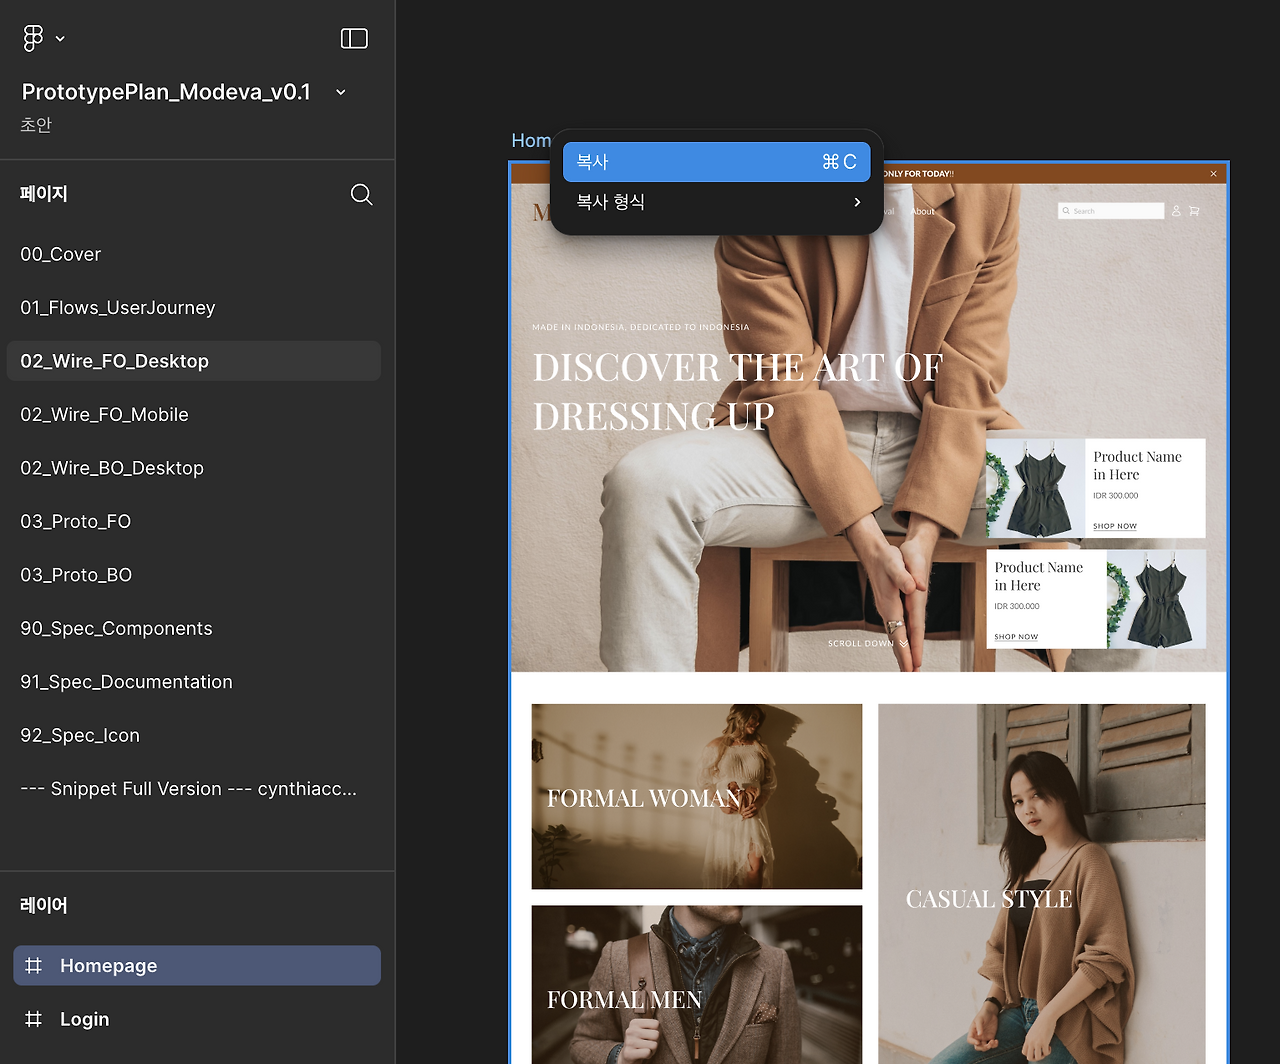Switch to the 02_Wire_FO_Mobile page
This screenshot has height=1064, width=1280.
click(x=194, y=415)
